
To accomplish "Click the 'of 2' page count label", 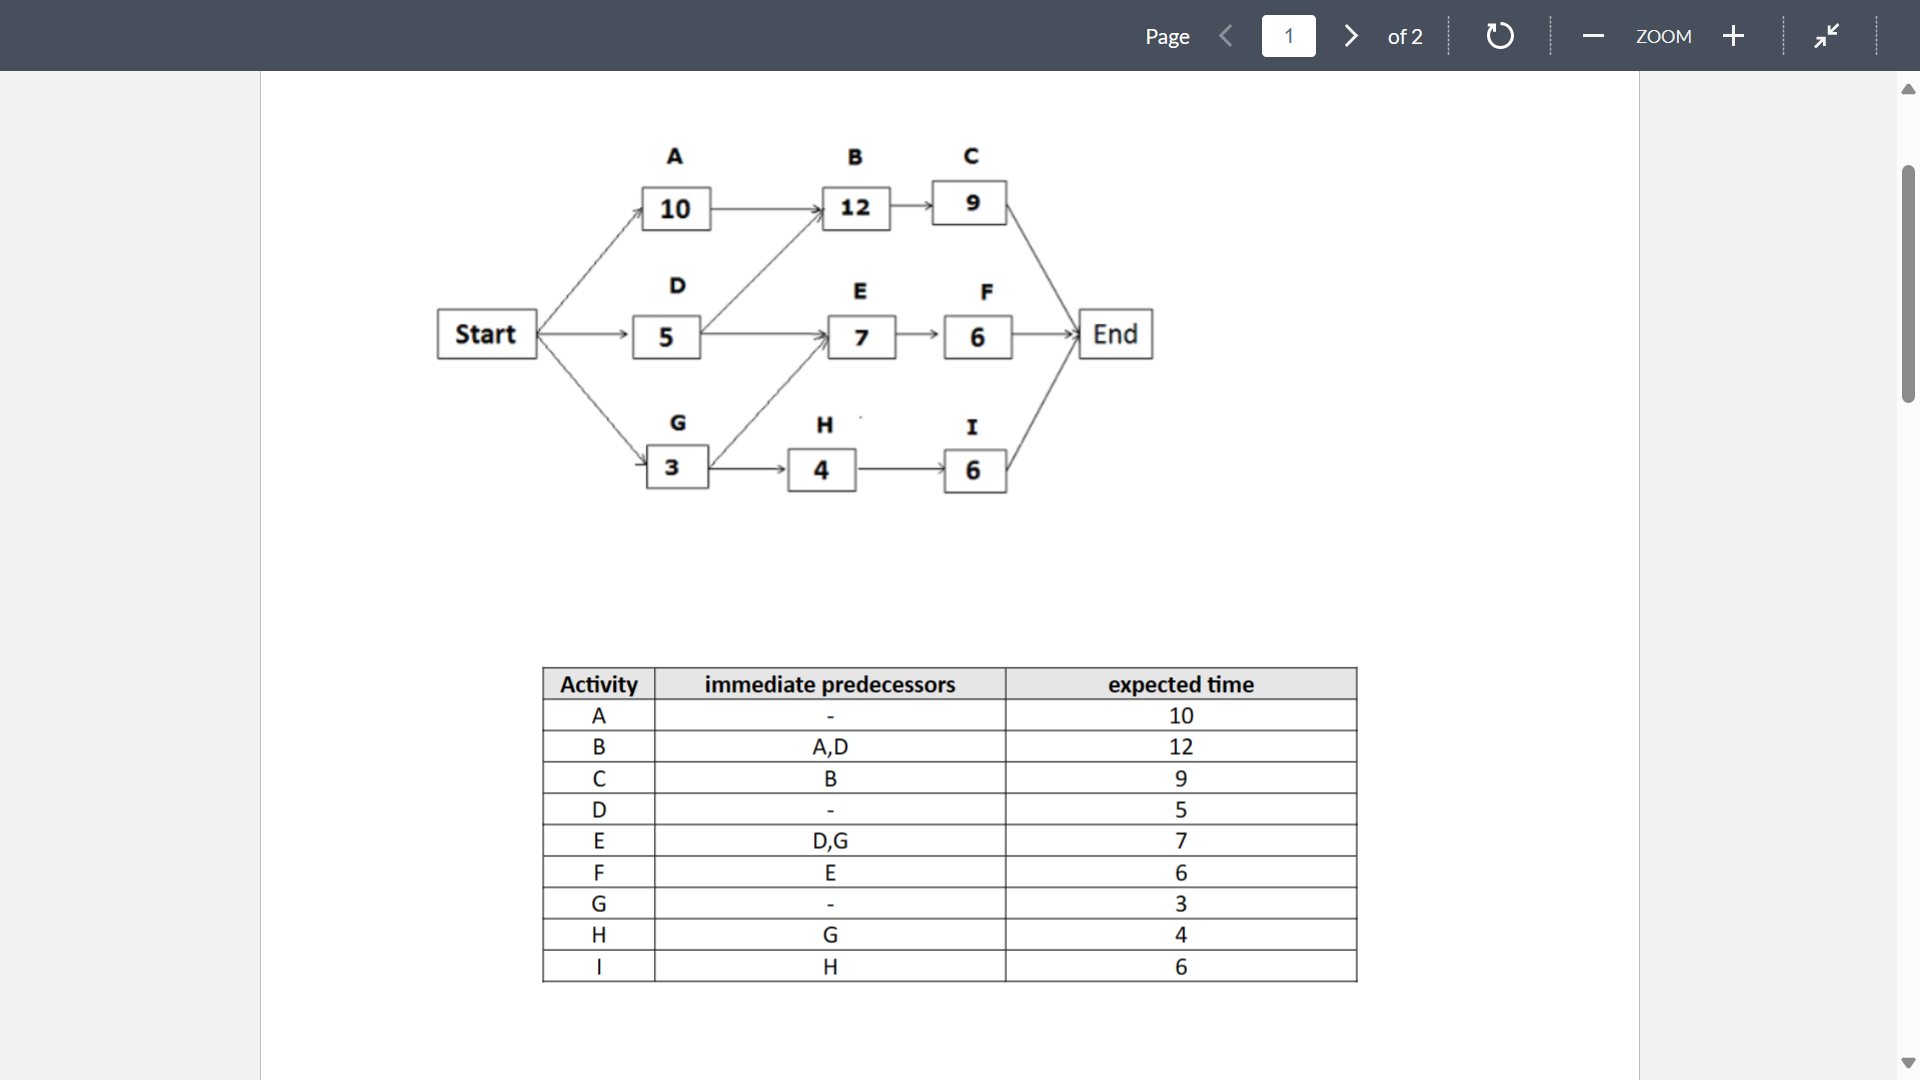I will [x=1404, y=37].
